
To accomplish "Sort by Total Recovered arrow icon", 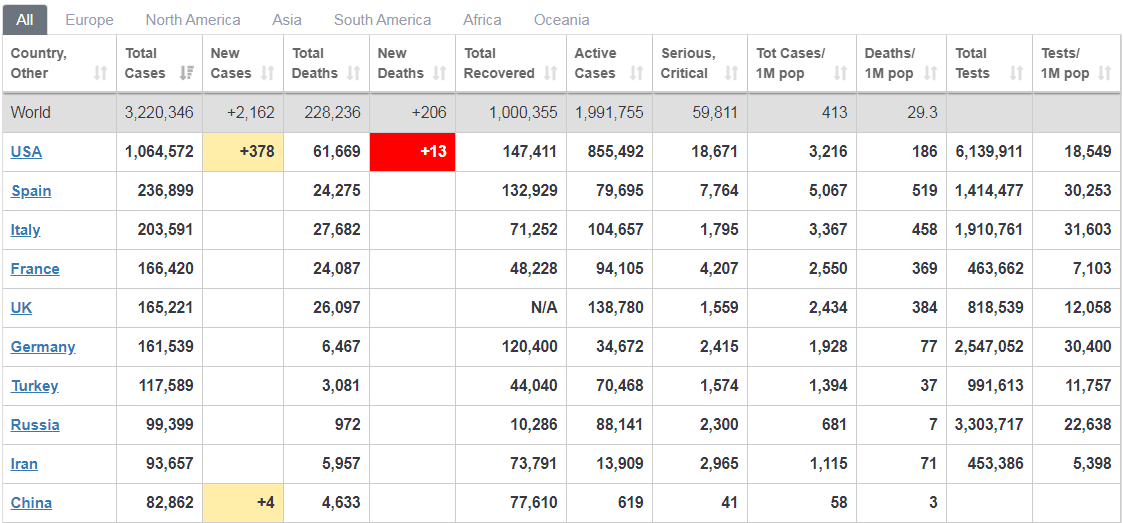I will pyautogui.click(x=551, y=73).
